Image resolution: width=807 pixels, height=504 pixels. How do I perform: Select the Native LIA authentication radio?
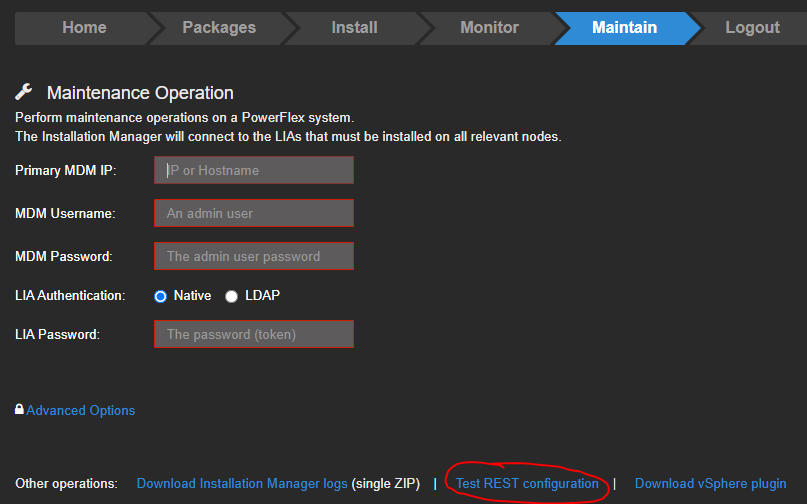coord(160,296)
